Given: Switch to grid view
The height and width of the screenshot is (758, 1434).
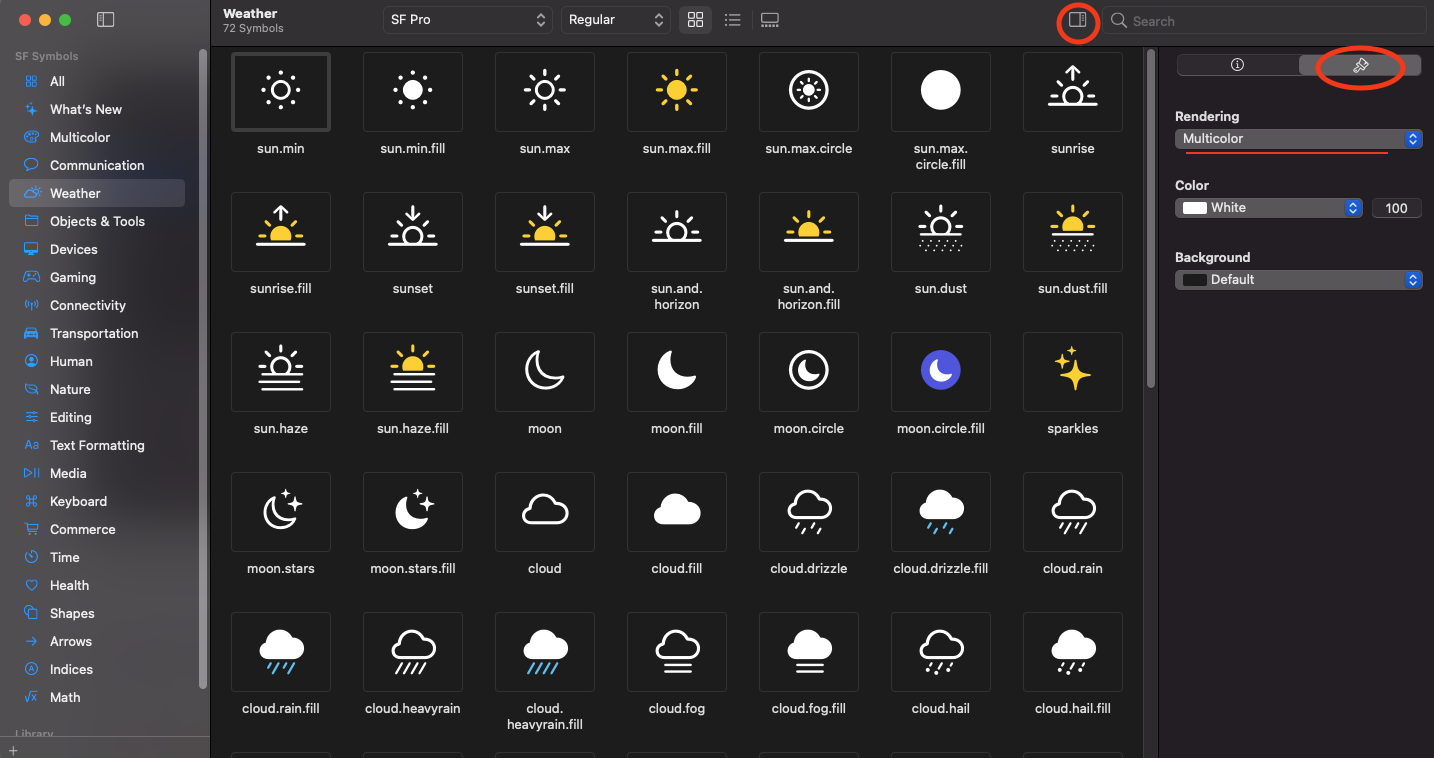Looking at the screenshot, I should [695, 20].
